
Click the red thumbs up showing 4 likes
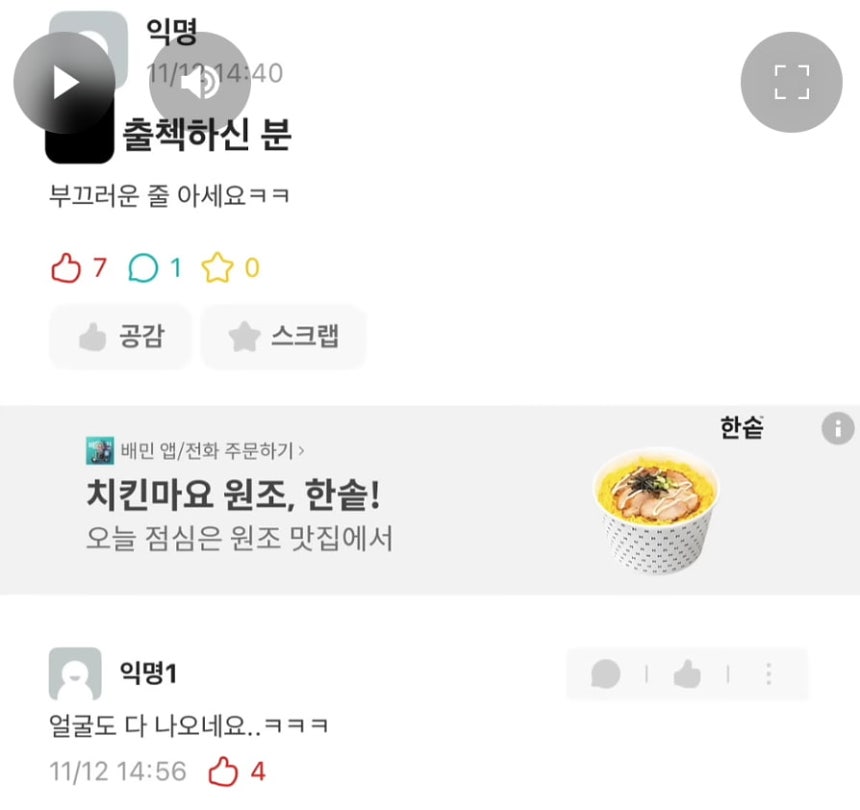coord(222,771)
